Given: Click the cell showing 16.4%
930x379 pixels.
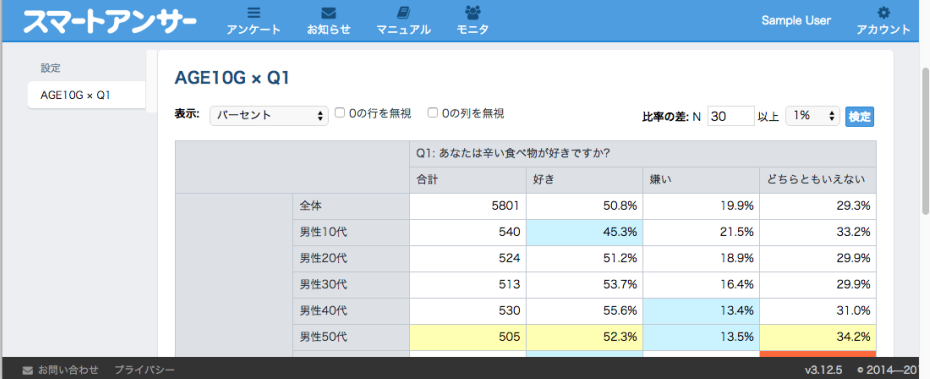Looking at the screenshot, I should point(702,284).
